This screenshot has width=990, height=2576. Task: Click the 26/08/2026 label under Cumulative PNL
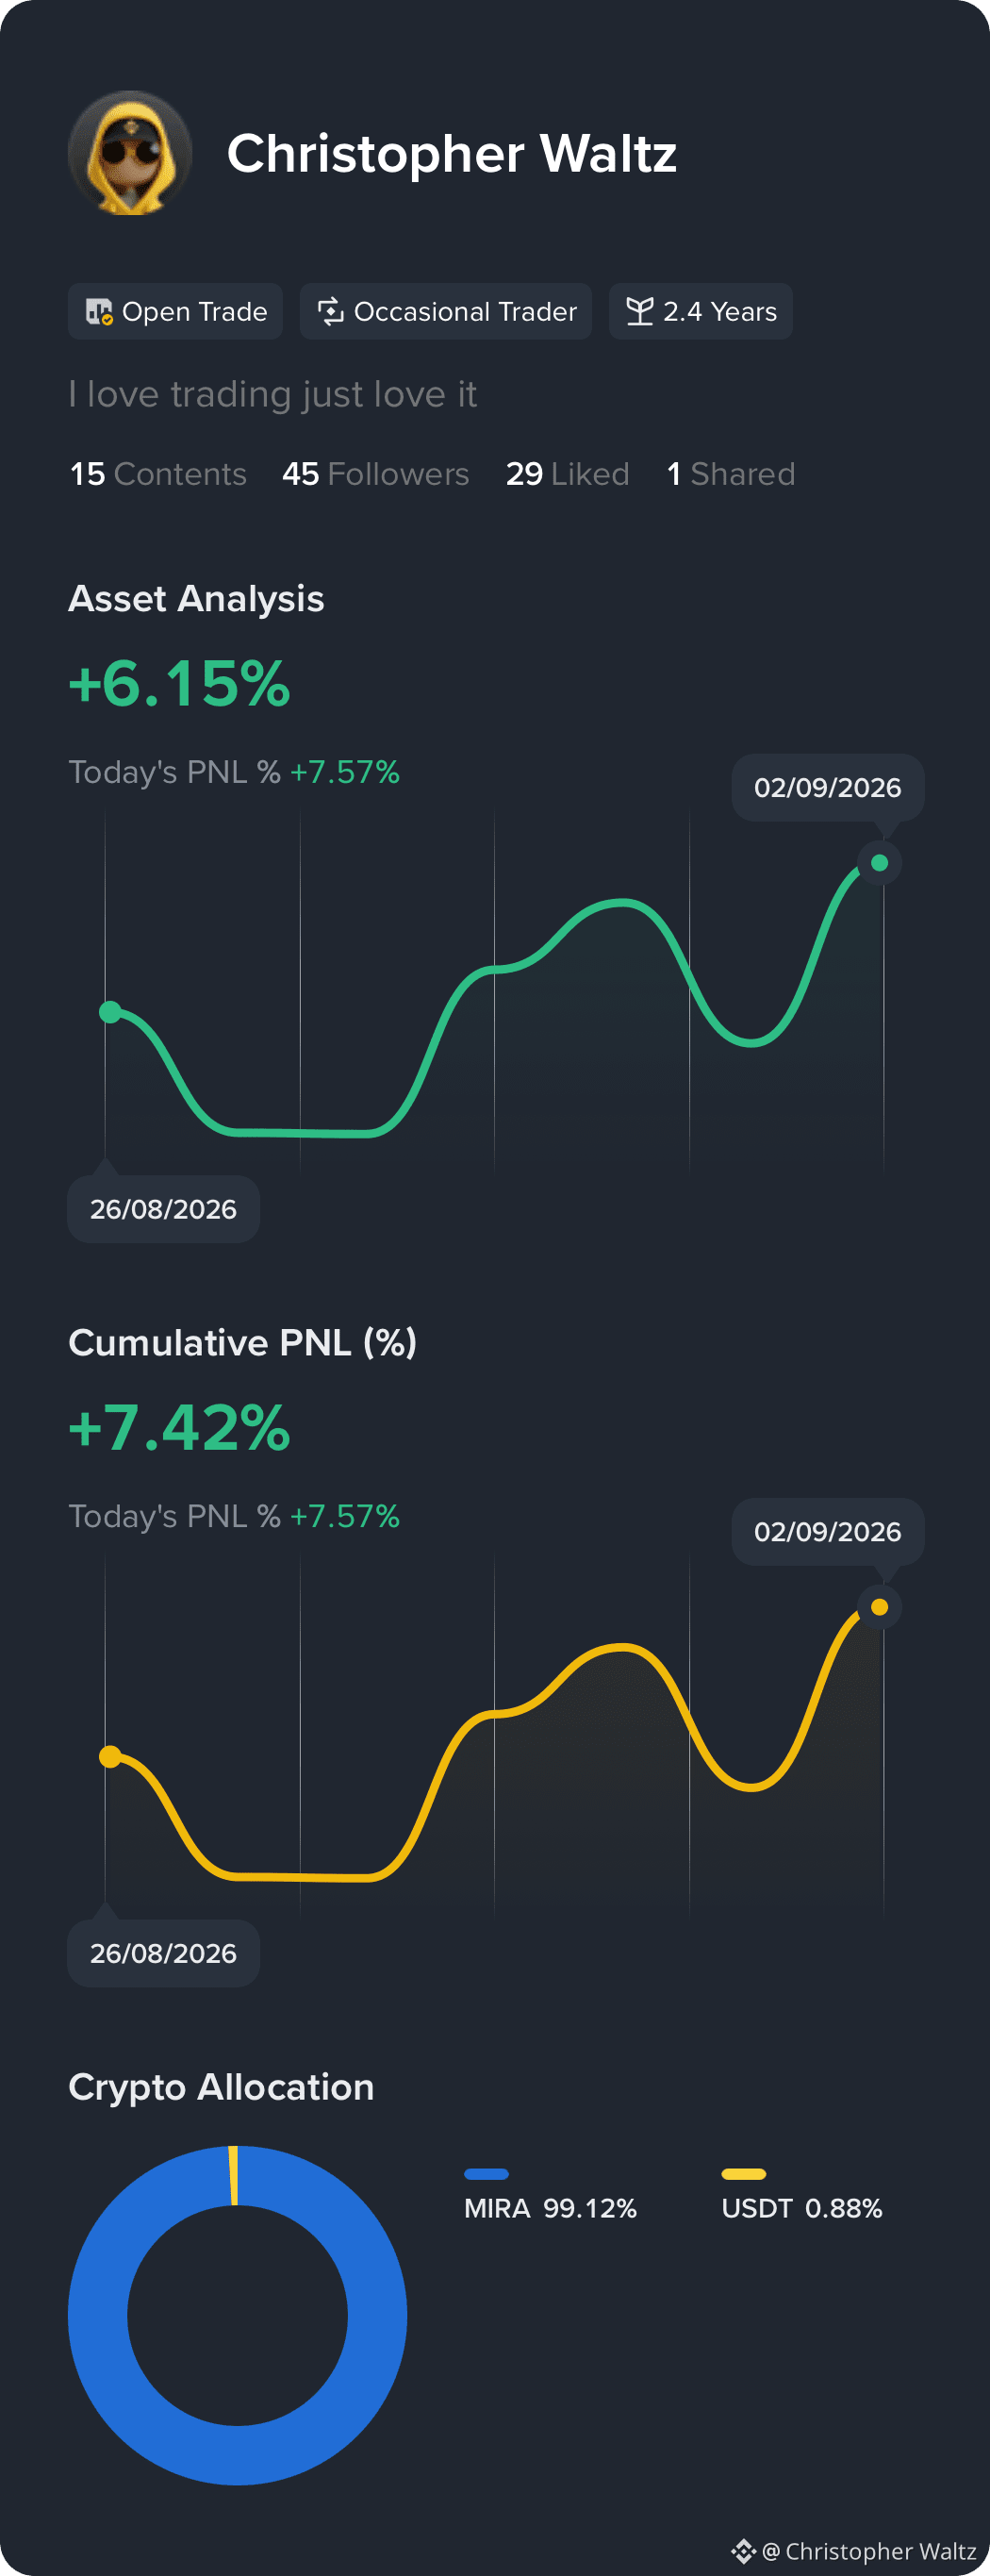point(164,1953)
